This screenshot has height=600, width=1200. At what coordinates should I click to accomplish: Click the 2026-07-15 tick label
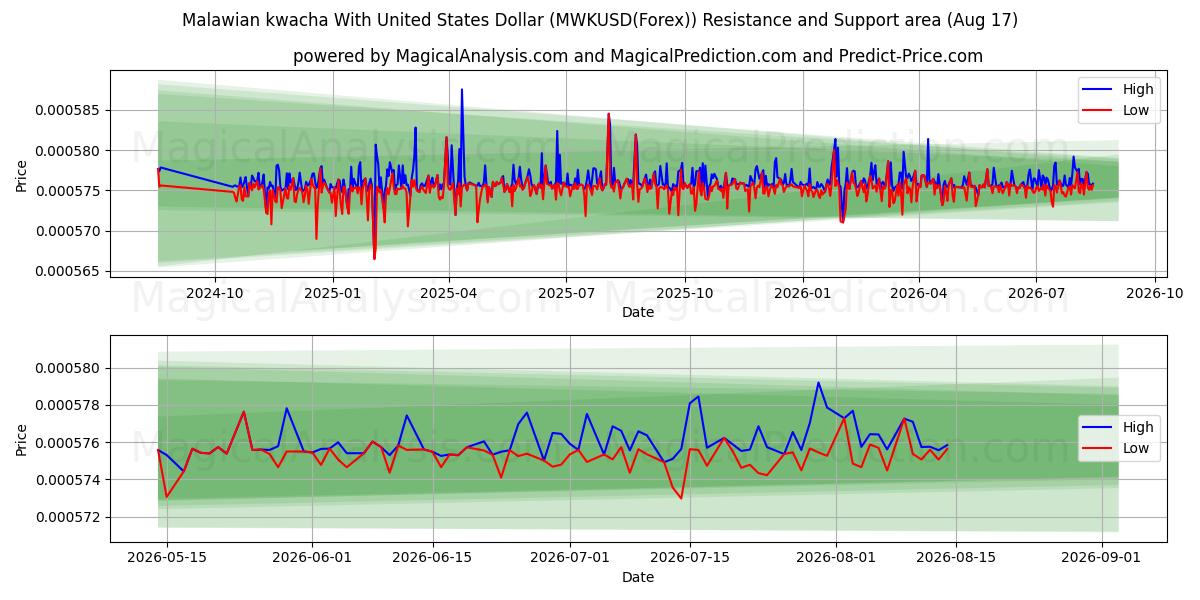(689, 558)
